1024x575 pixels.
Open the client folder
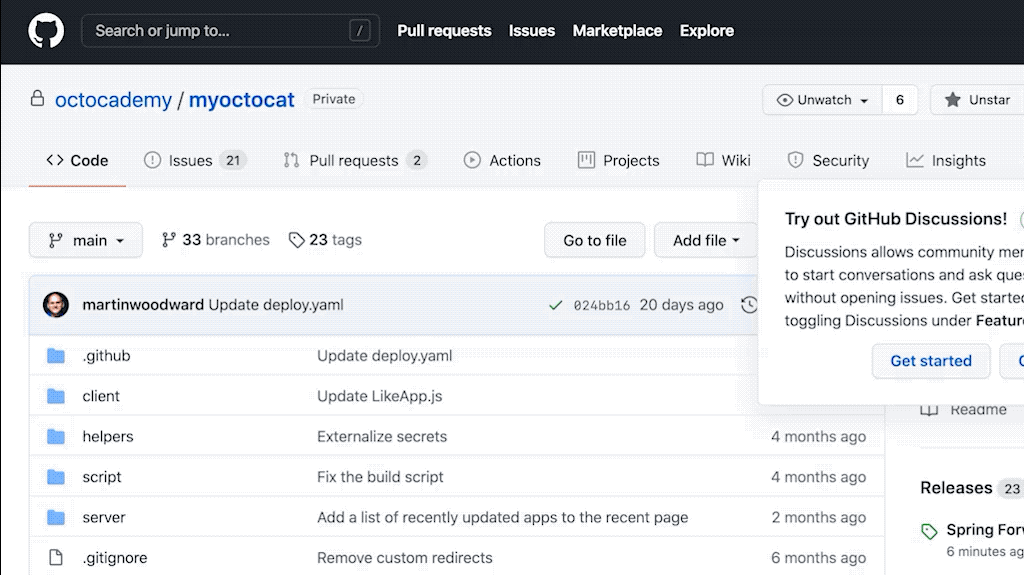pos(101,396)
